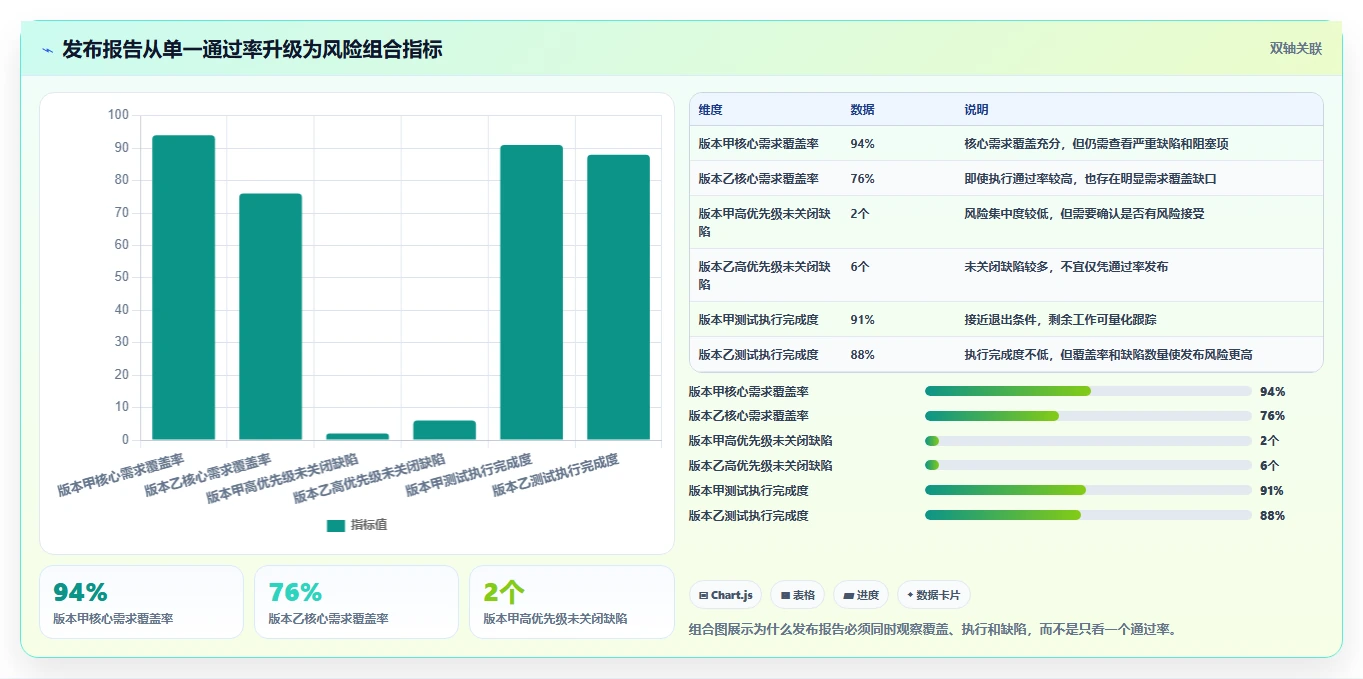
Task: Click the 版本甲高优先级未关闭缺陷 bar in chart
Action: click(357, 436)
